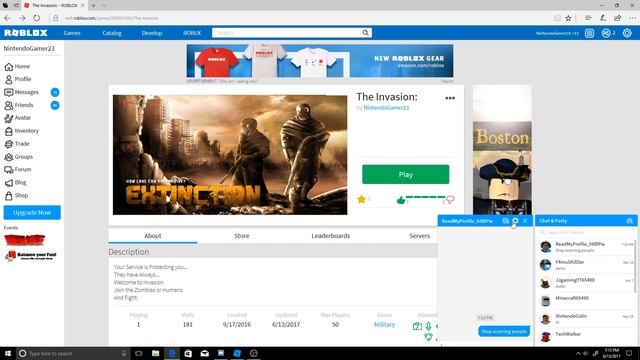Open ROBUX in top navigation
The image size is (640, 360).
pos(192,33)
